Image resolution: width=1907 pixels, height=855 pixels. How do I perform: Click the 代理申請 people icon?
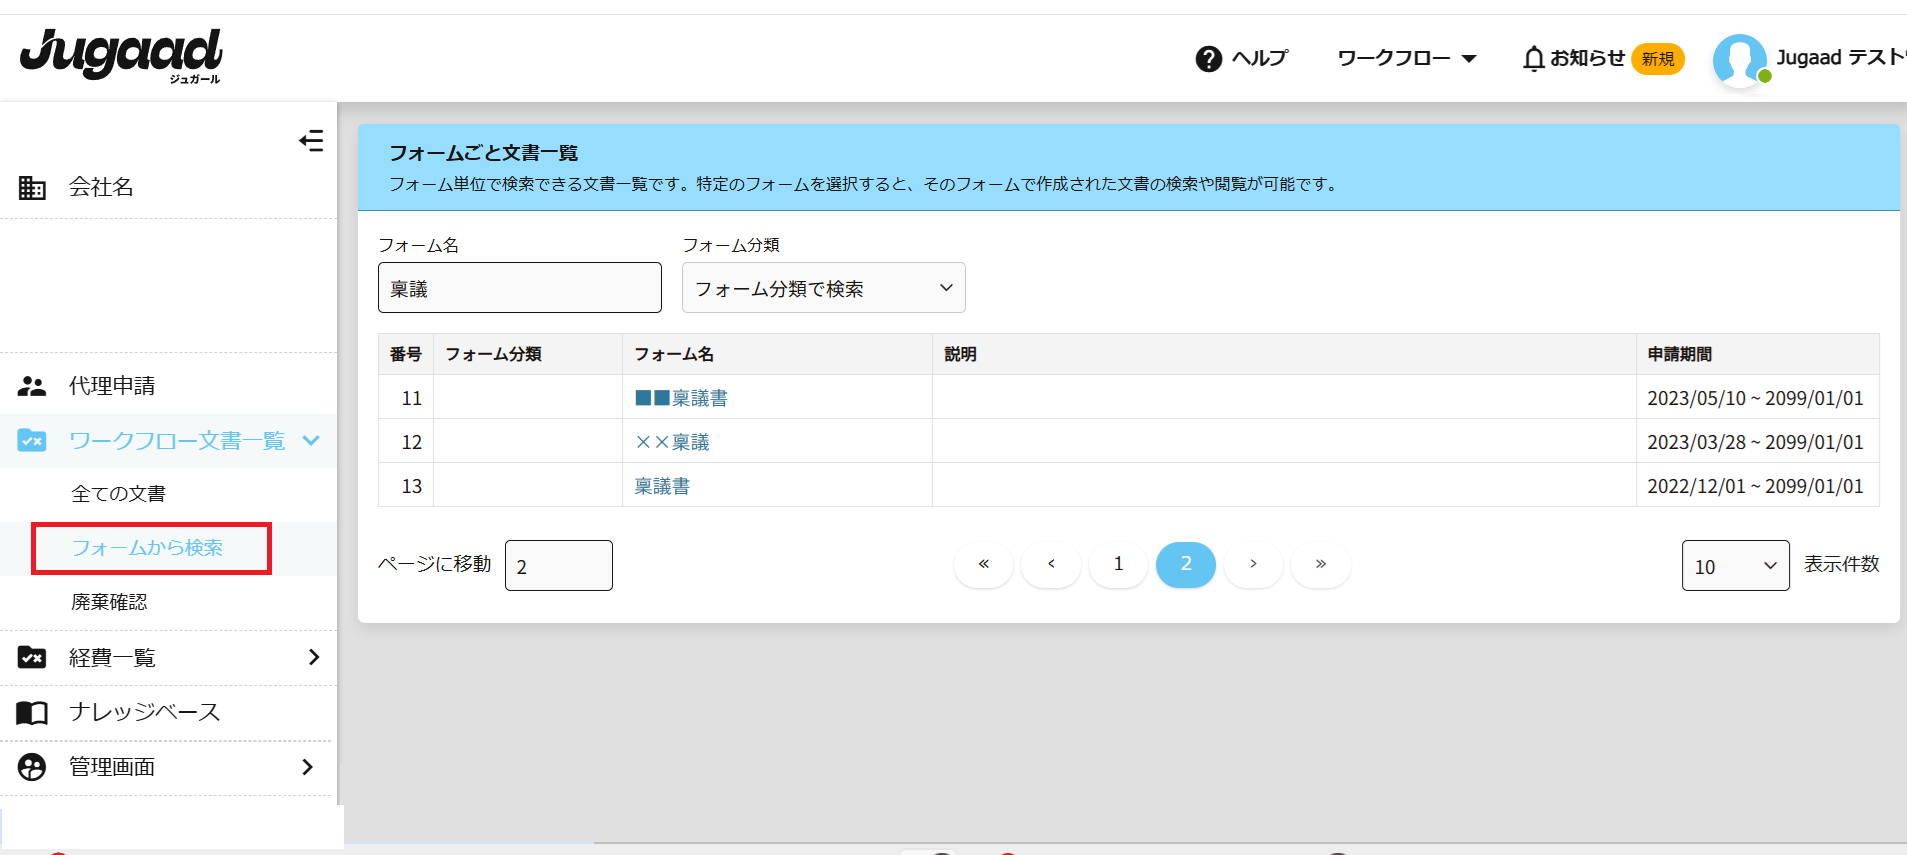pos(32,386)
